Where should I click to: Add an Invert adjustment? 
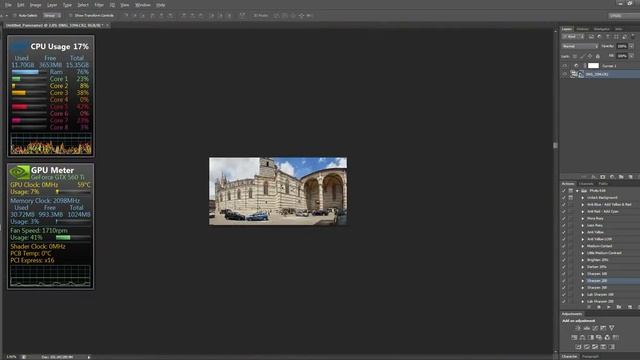click(578, 347)
